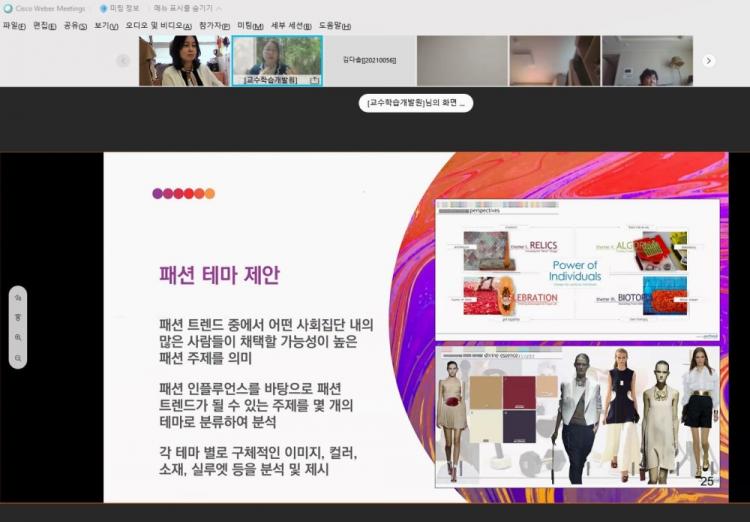Click the Cisco Webex Meetings app icon
The height and width of the screenshot is (522, 750).
[7, 8]
